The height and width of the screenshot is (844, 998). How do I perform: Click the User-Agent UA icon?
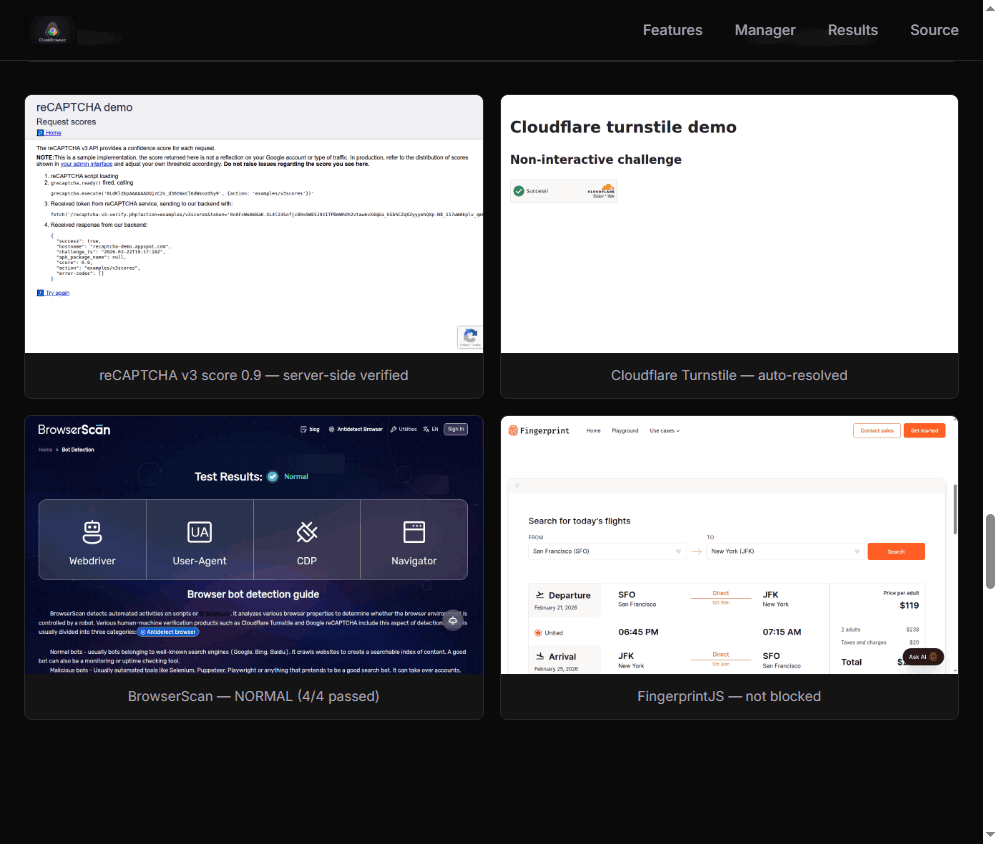click(199, 532)
